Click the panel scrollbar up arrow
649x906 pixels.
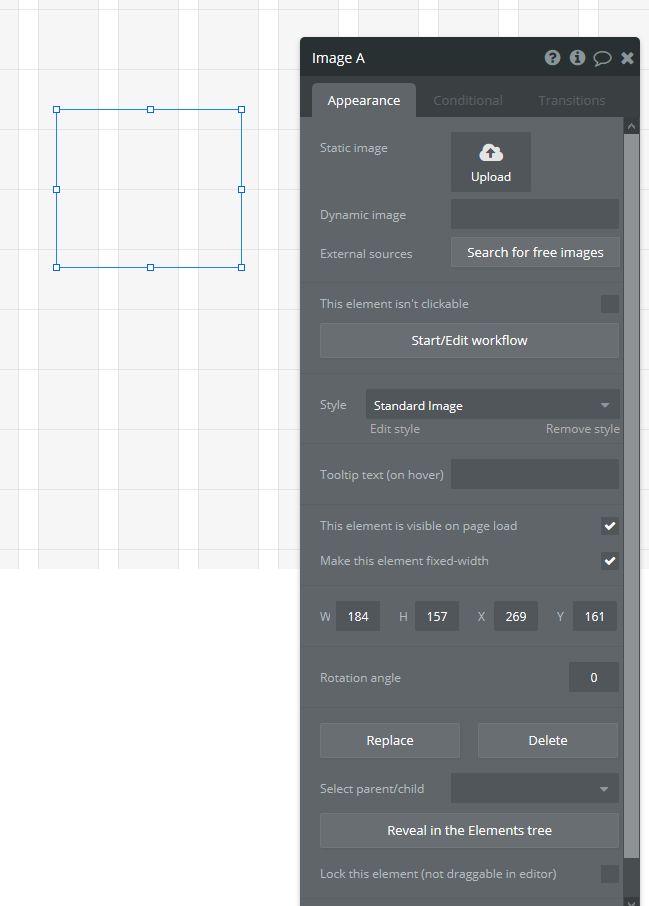coord(631,125)
